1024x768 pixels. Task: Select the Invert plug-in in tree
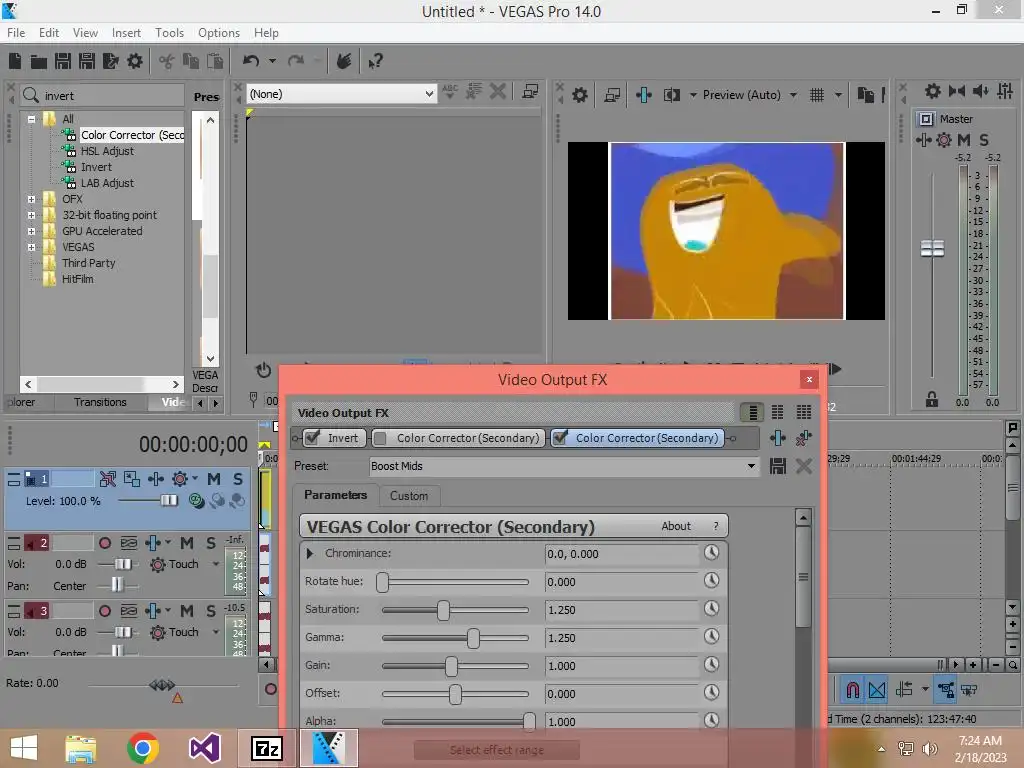point(96,167)
